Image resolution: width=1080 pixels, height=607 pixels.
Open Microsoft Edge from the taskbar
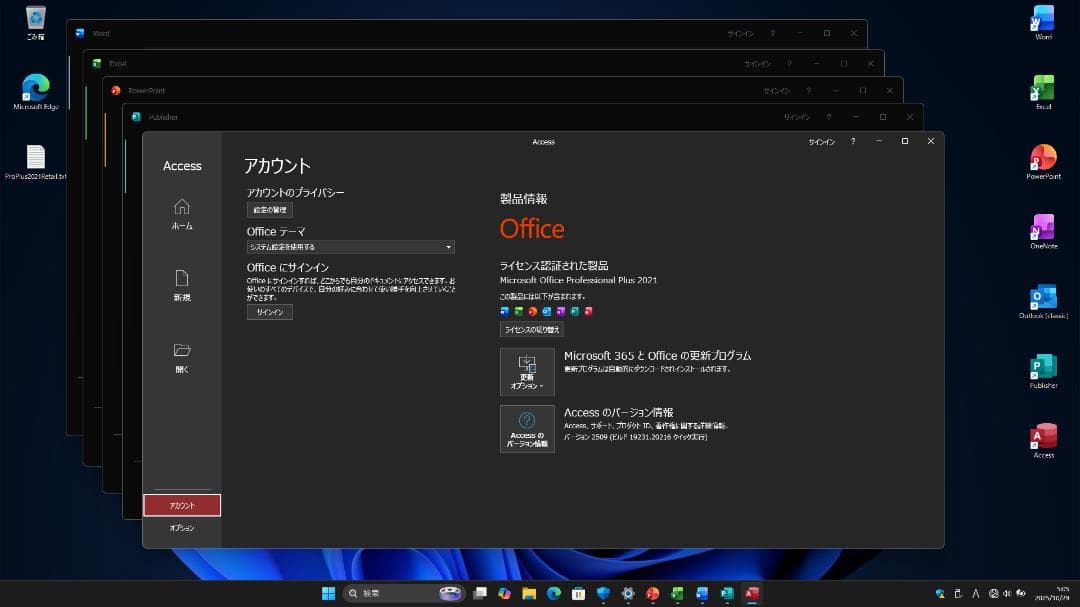tap(553, 592)
